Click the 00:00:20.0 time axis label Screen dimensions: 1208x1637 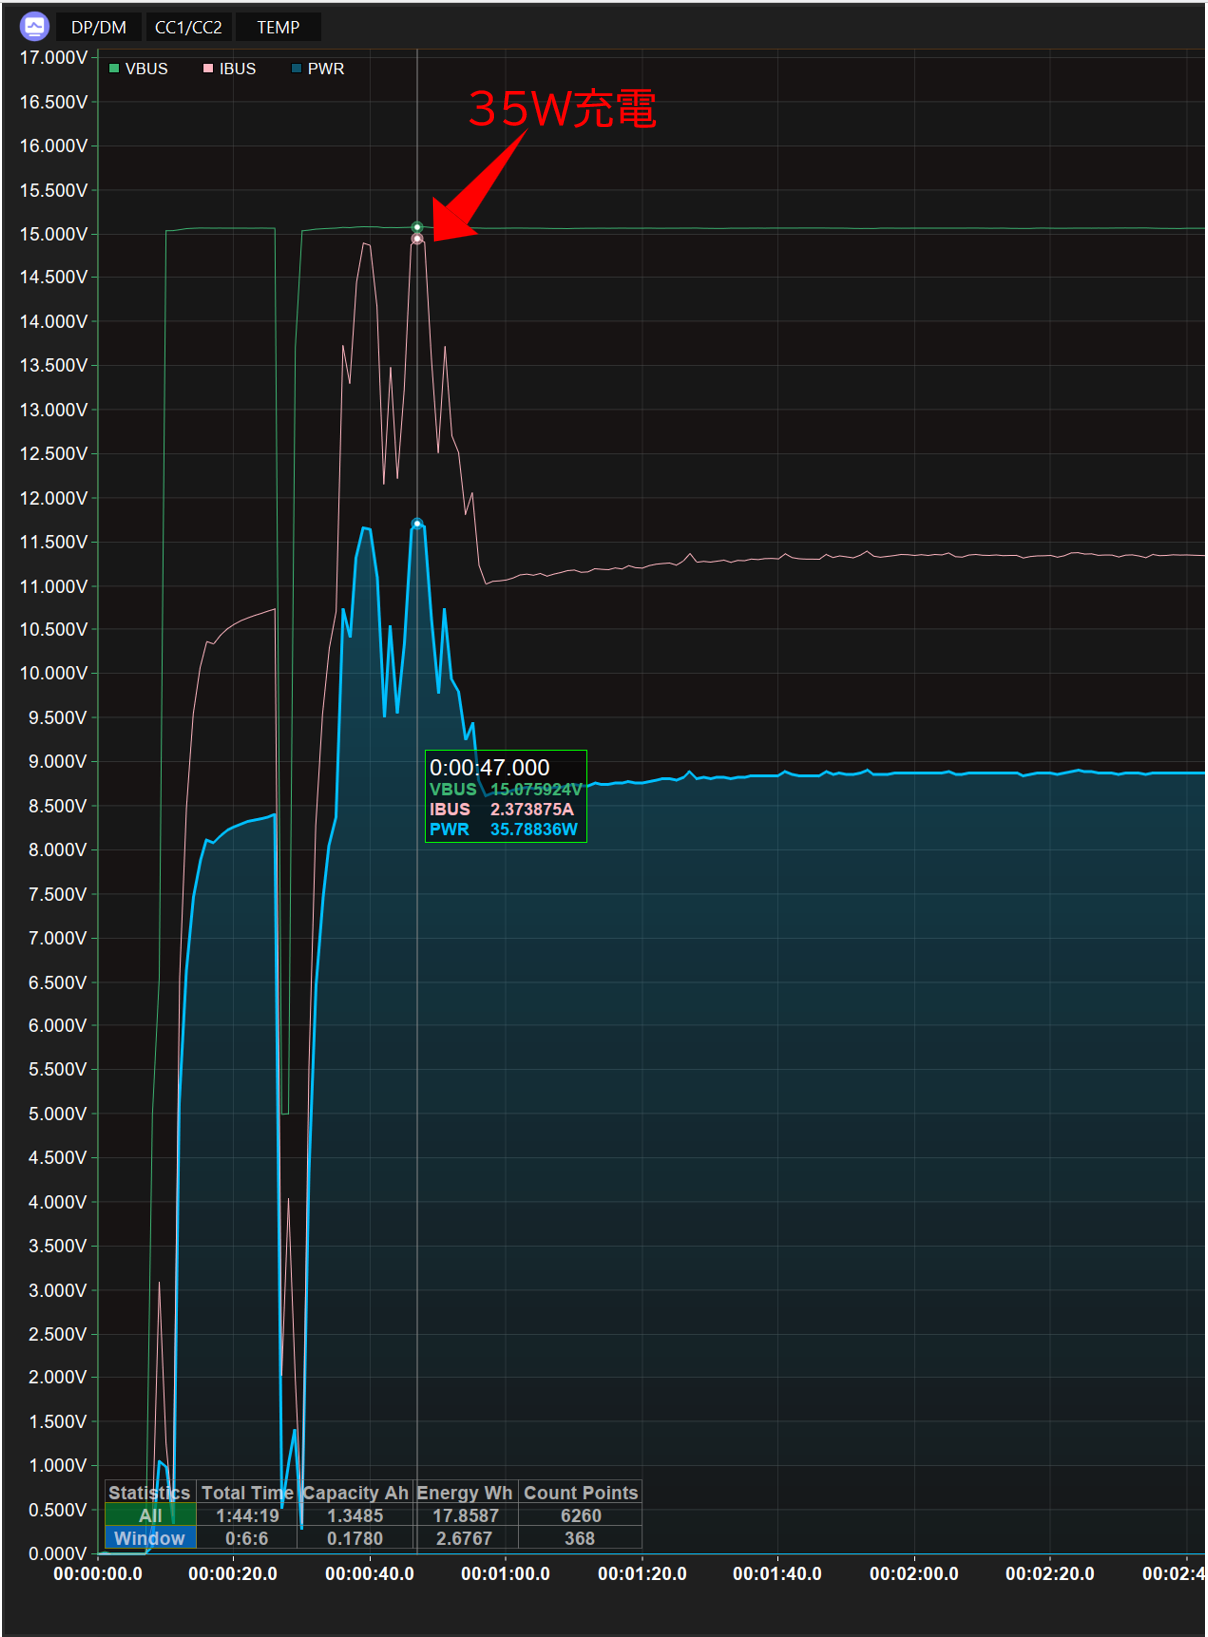click(233, 1573)
